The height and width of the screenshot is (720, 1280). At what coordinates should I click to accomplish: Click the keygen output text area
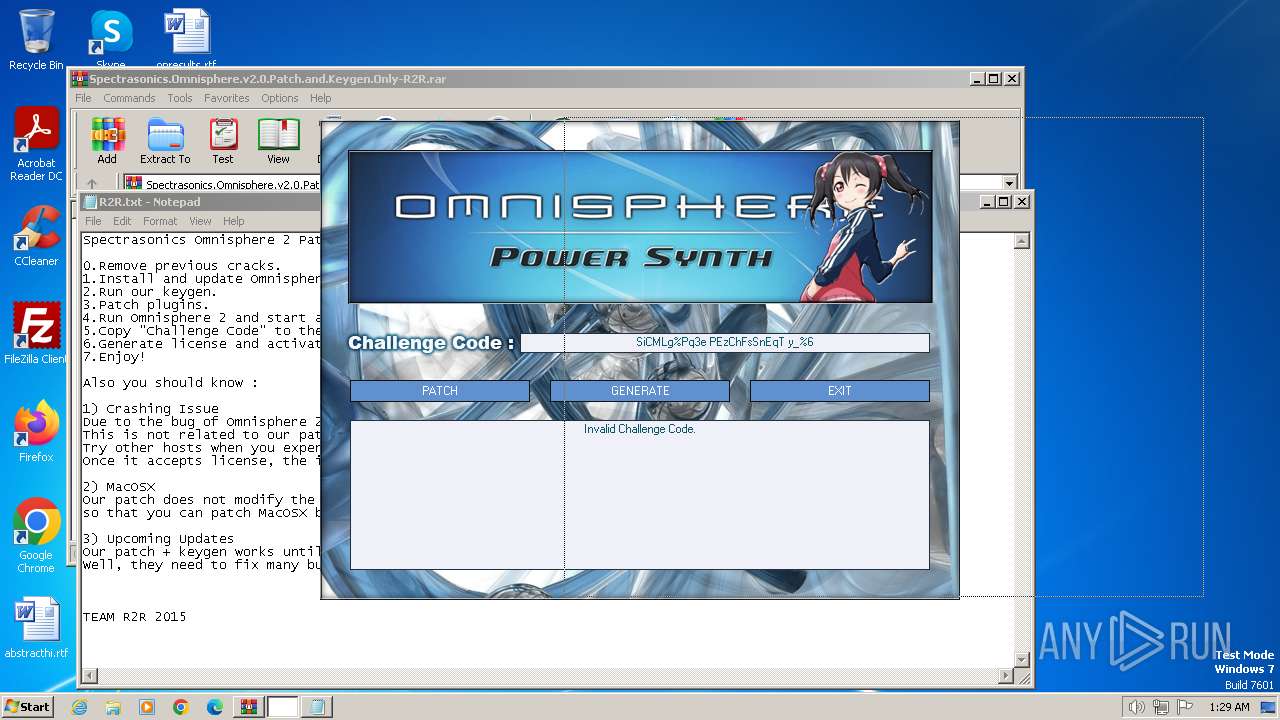(640, 495)
